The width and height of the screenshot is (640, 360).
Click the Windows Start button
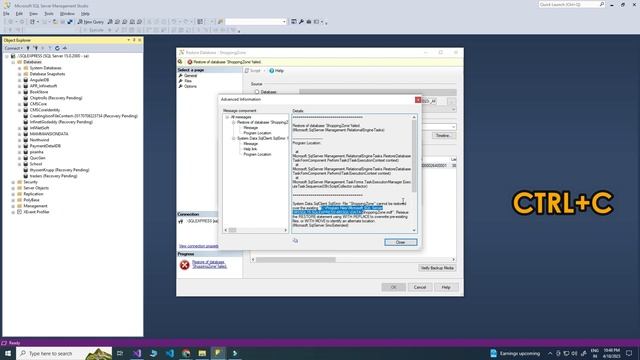(x=8, y=353)
